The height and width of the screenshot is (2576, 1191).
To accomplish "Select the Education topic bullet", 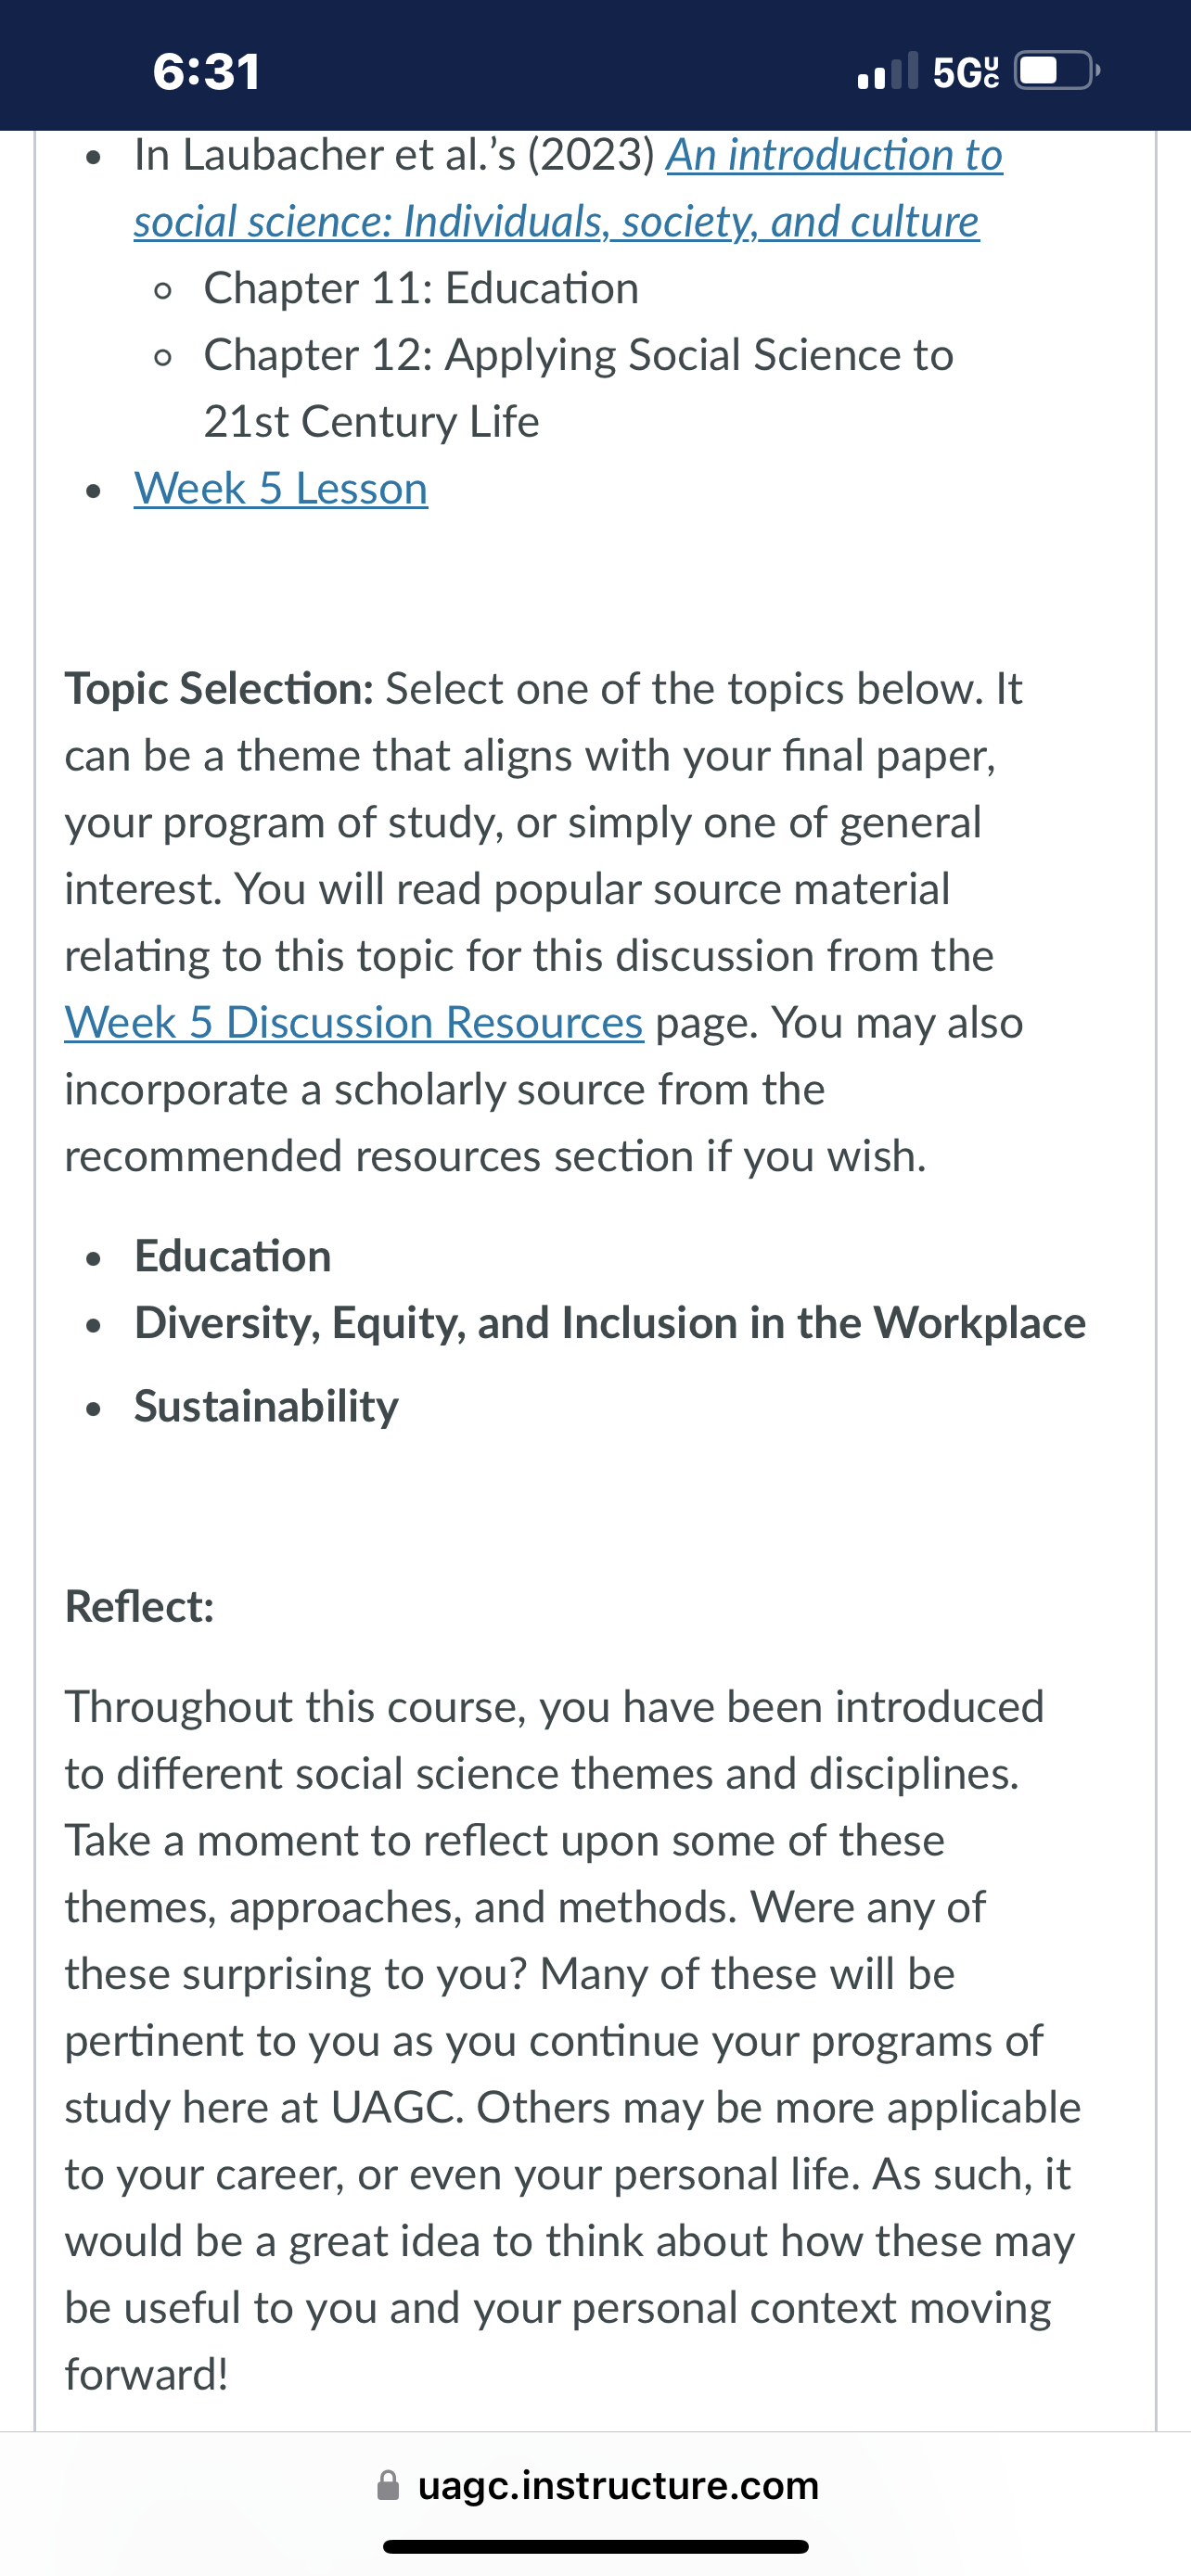I will coord(233,1256).
